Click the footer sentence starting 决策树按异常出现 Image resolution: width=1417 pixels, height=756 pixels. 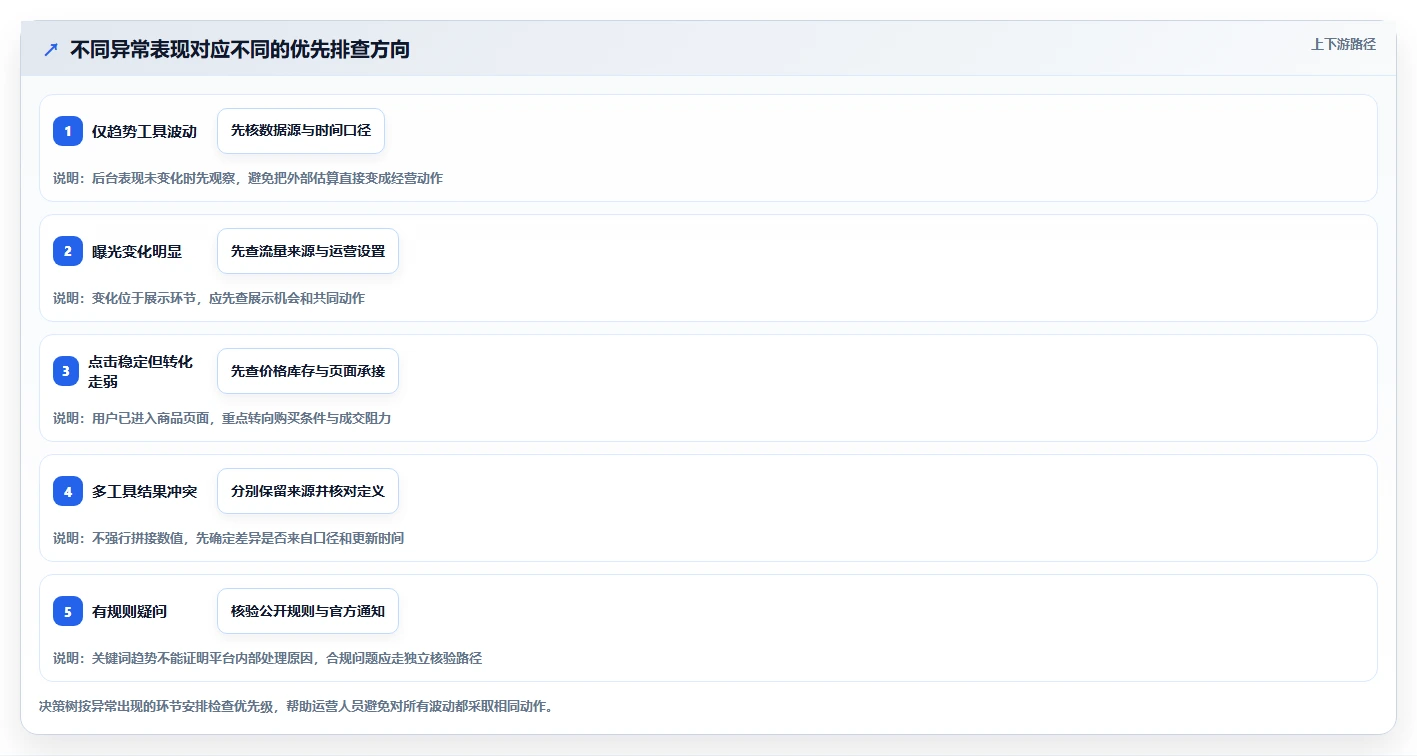coord(296,706)
